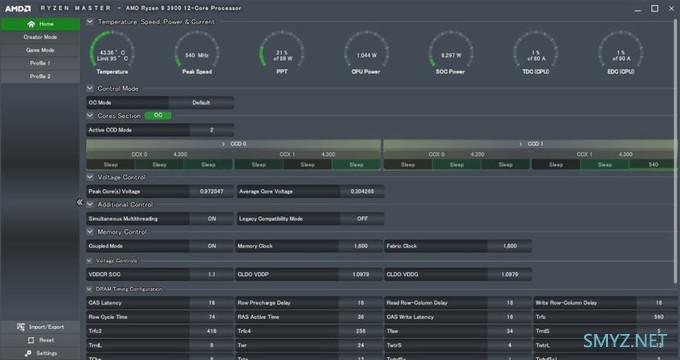This screenshot has height=360, width=680.
Task: Click the OC Mode Default value
Action: [201, 103]
